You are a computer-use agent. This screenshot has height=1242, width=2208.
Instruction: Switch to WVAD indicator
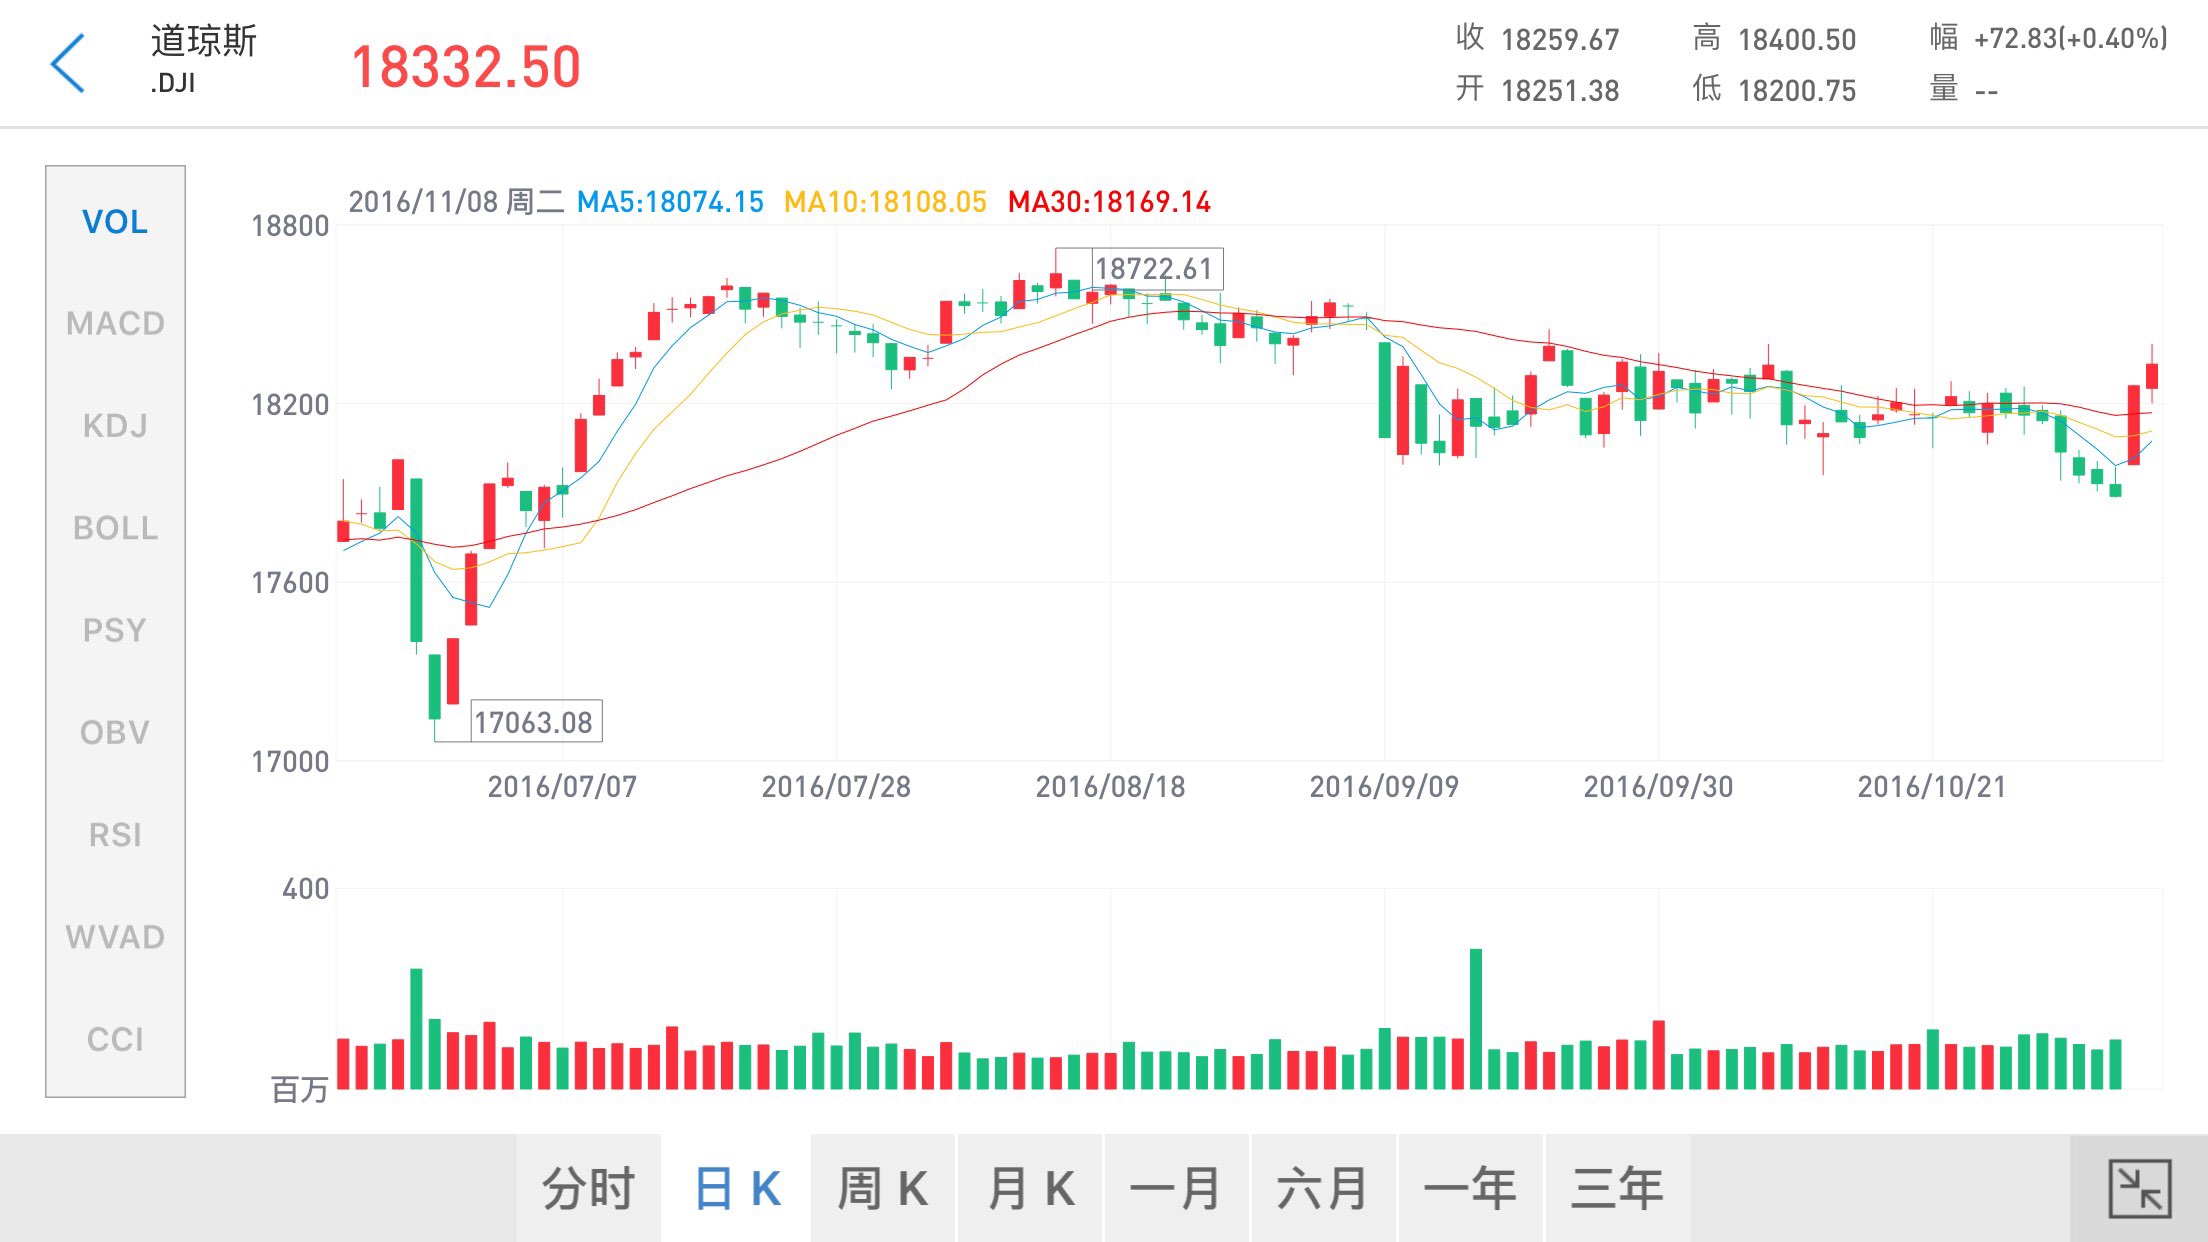pyautogui.click(x=115, y=937)
